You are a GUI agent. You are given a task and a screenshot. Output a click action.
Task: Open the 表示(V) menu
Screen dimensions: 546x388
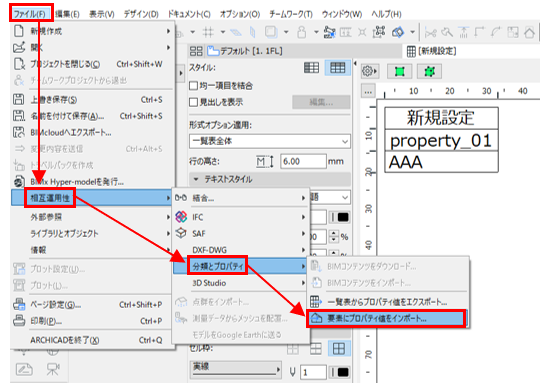click(102, 14)
